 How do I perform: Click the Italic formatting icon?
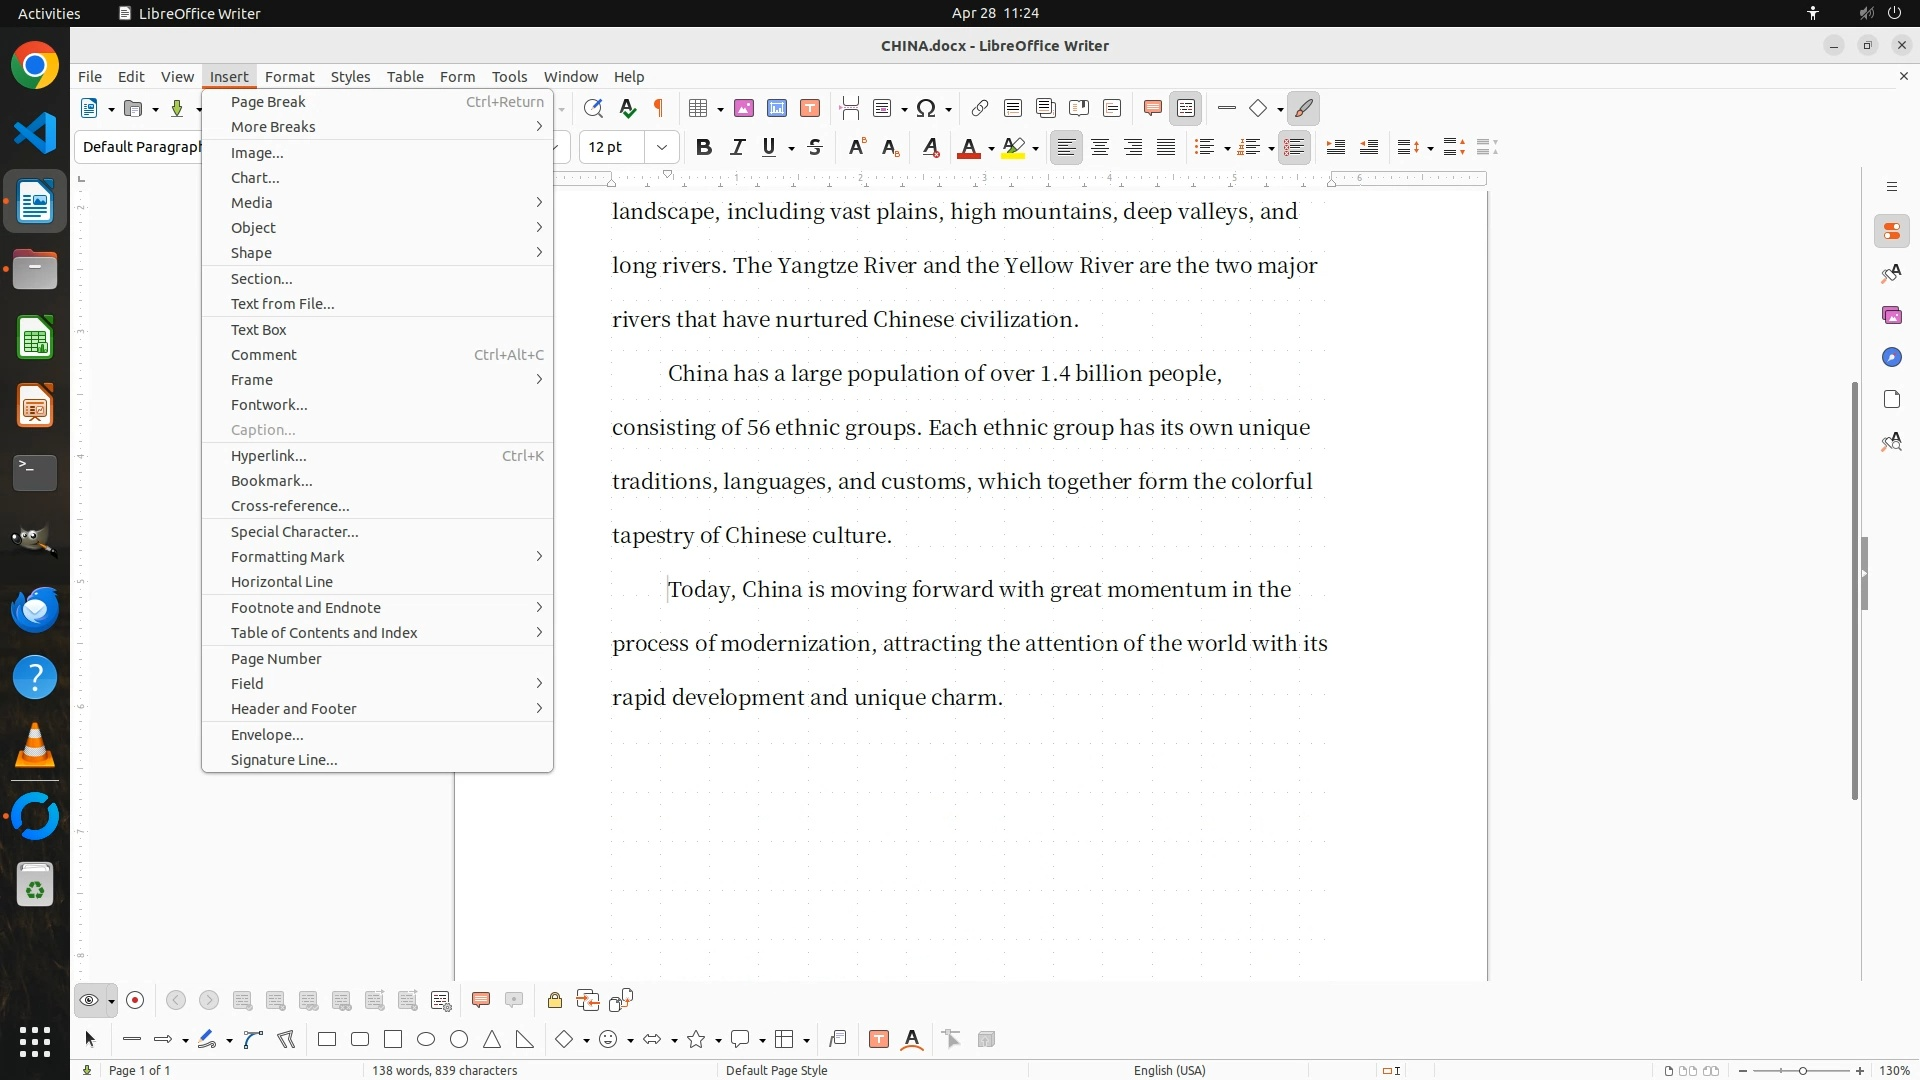point(738,147)
